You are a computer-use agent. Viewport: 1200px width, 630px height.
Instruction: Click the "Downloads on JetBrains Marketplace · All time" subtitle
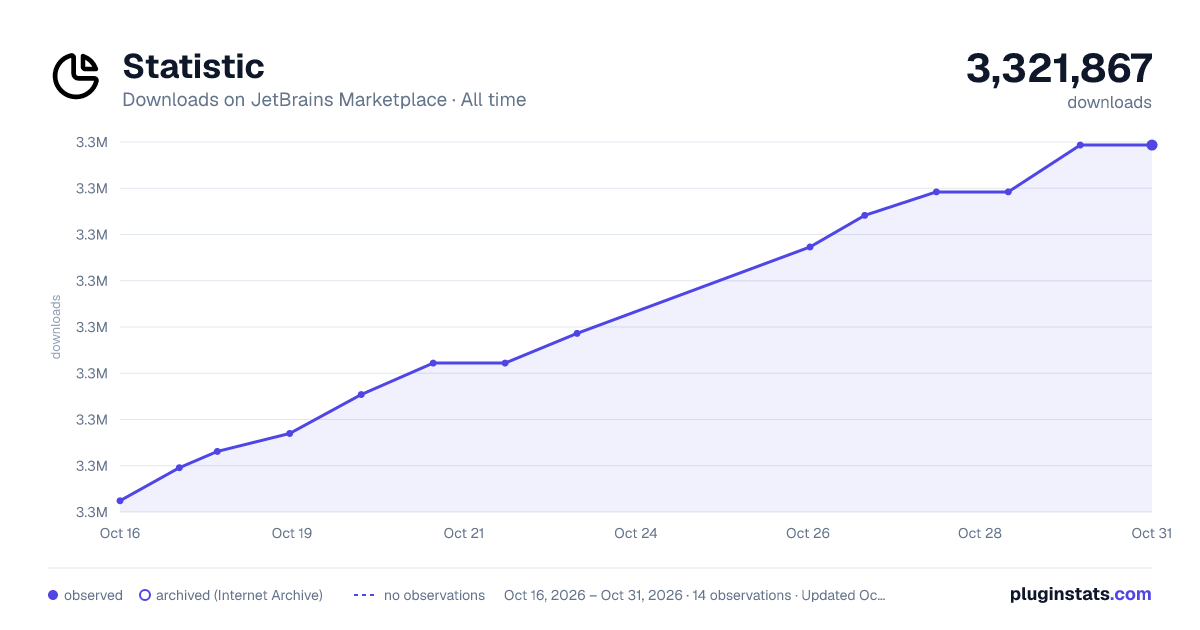coord(324,100)
